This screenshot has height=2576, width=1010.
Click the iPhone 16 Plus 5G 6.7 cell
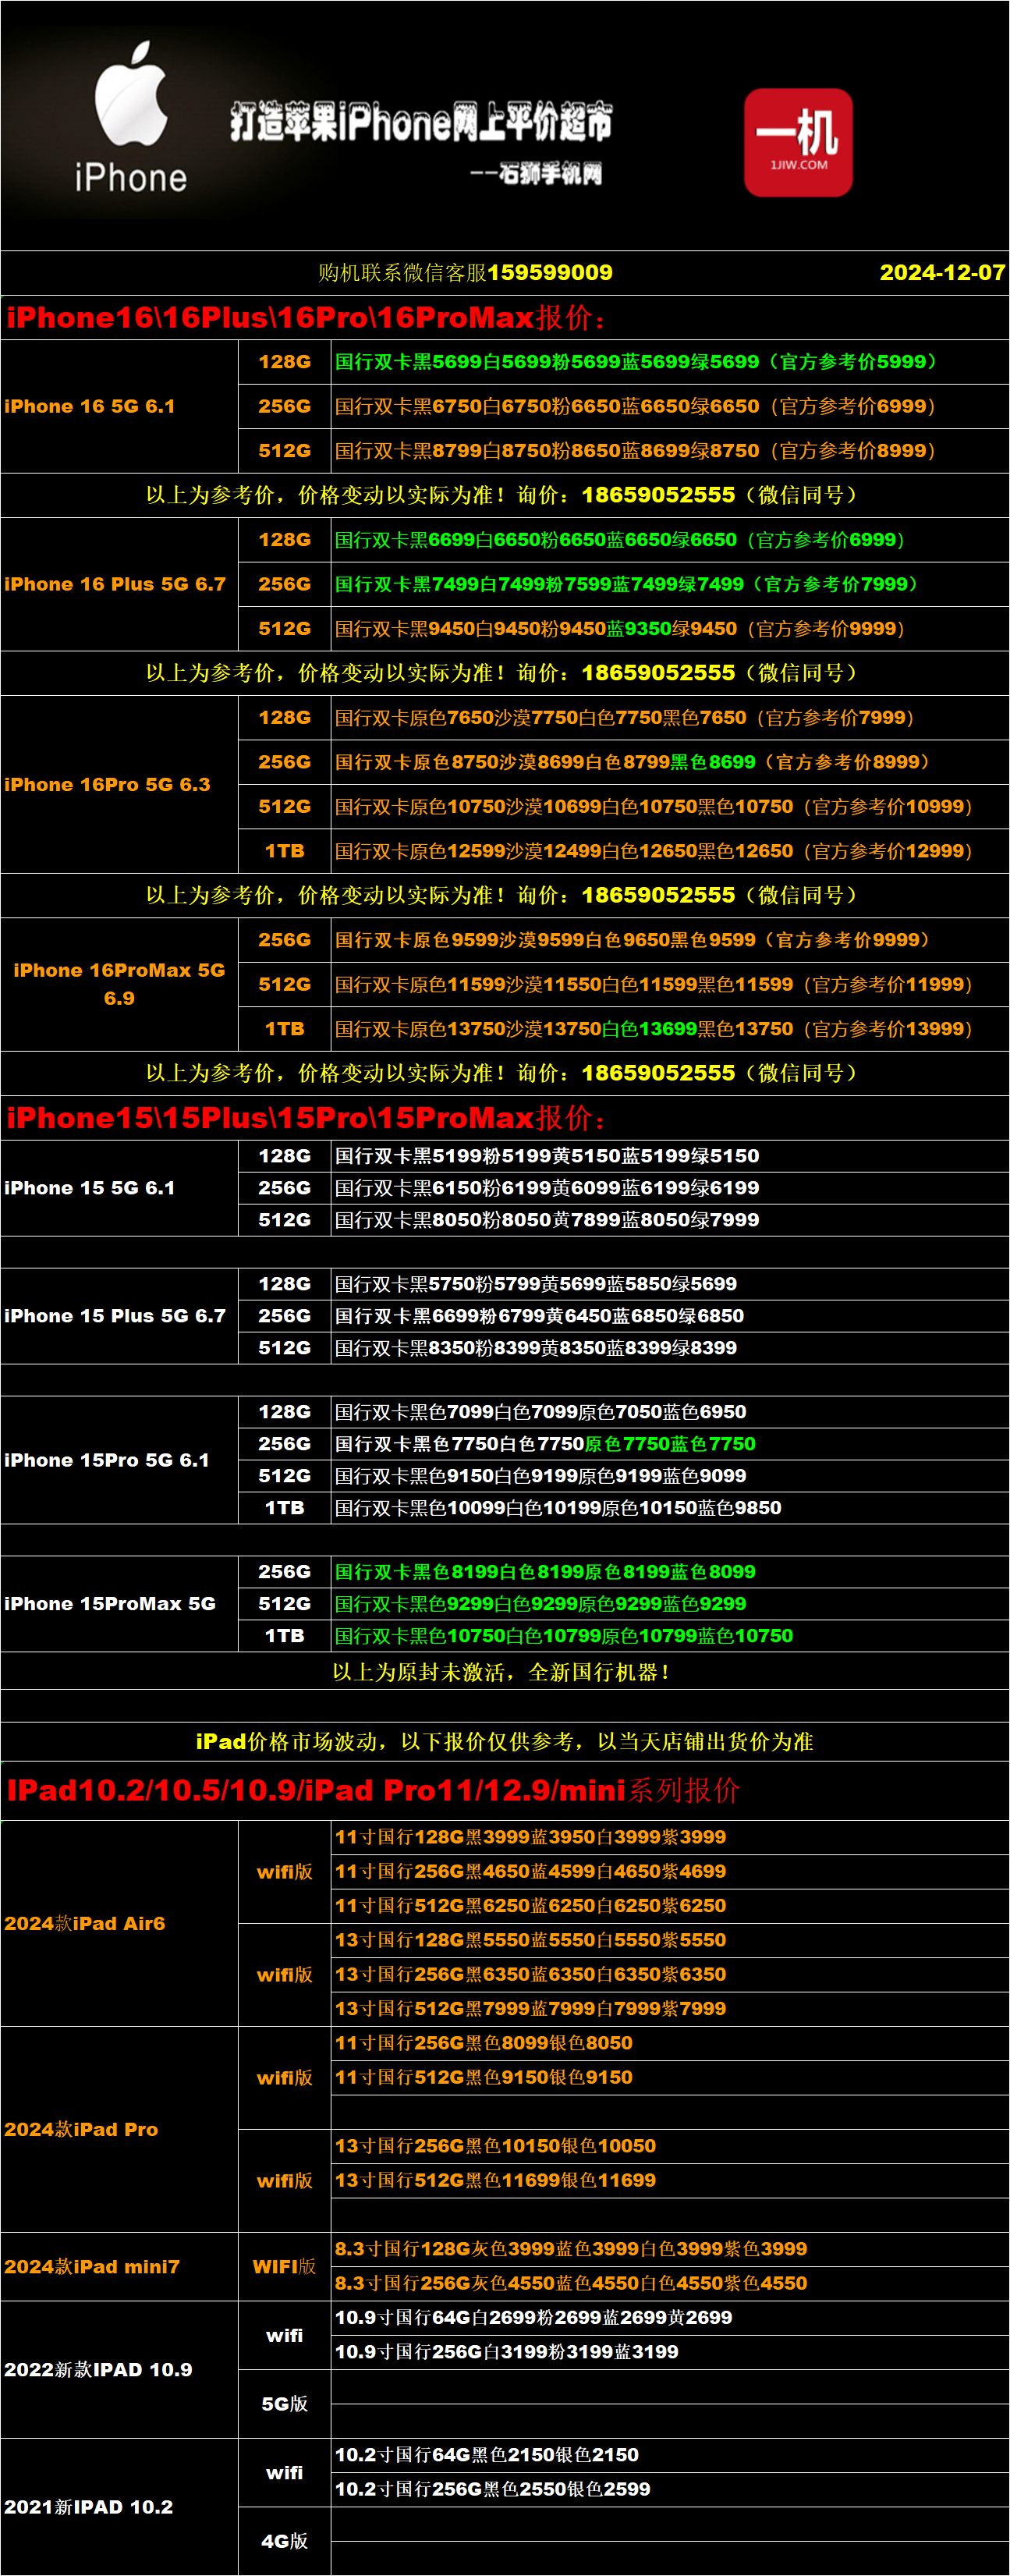[x=119, y=584]
